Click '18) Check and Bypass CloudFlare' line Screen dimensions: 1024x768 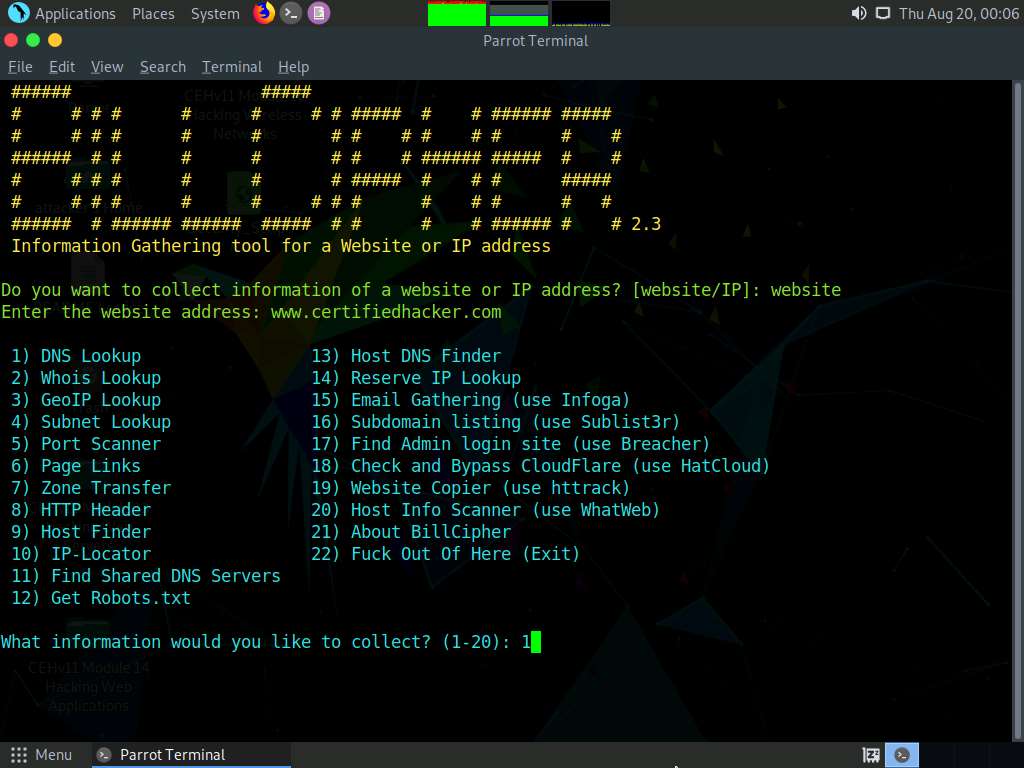click(x=540, y=466)
